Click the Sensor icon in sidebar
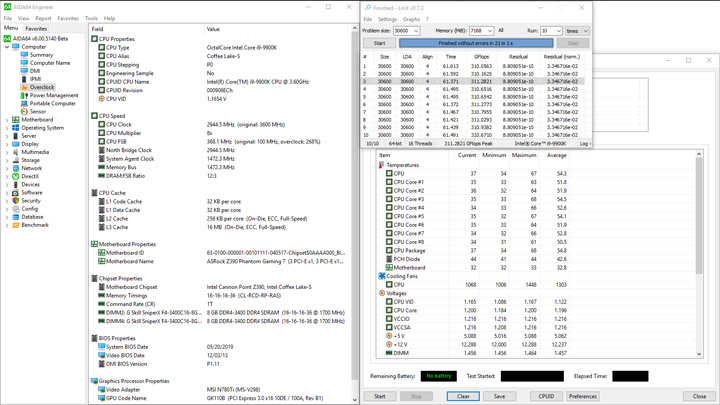Image resolution: width=720 pixels, height=405 pixels. 25,111
